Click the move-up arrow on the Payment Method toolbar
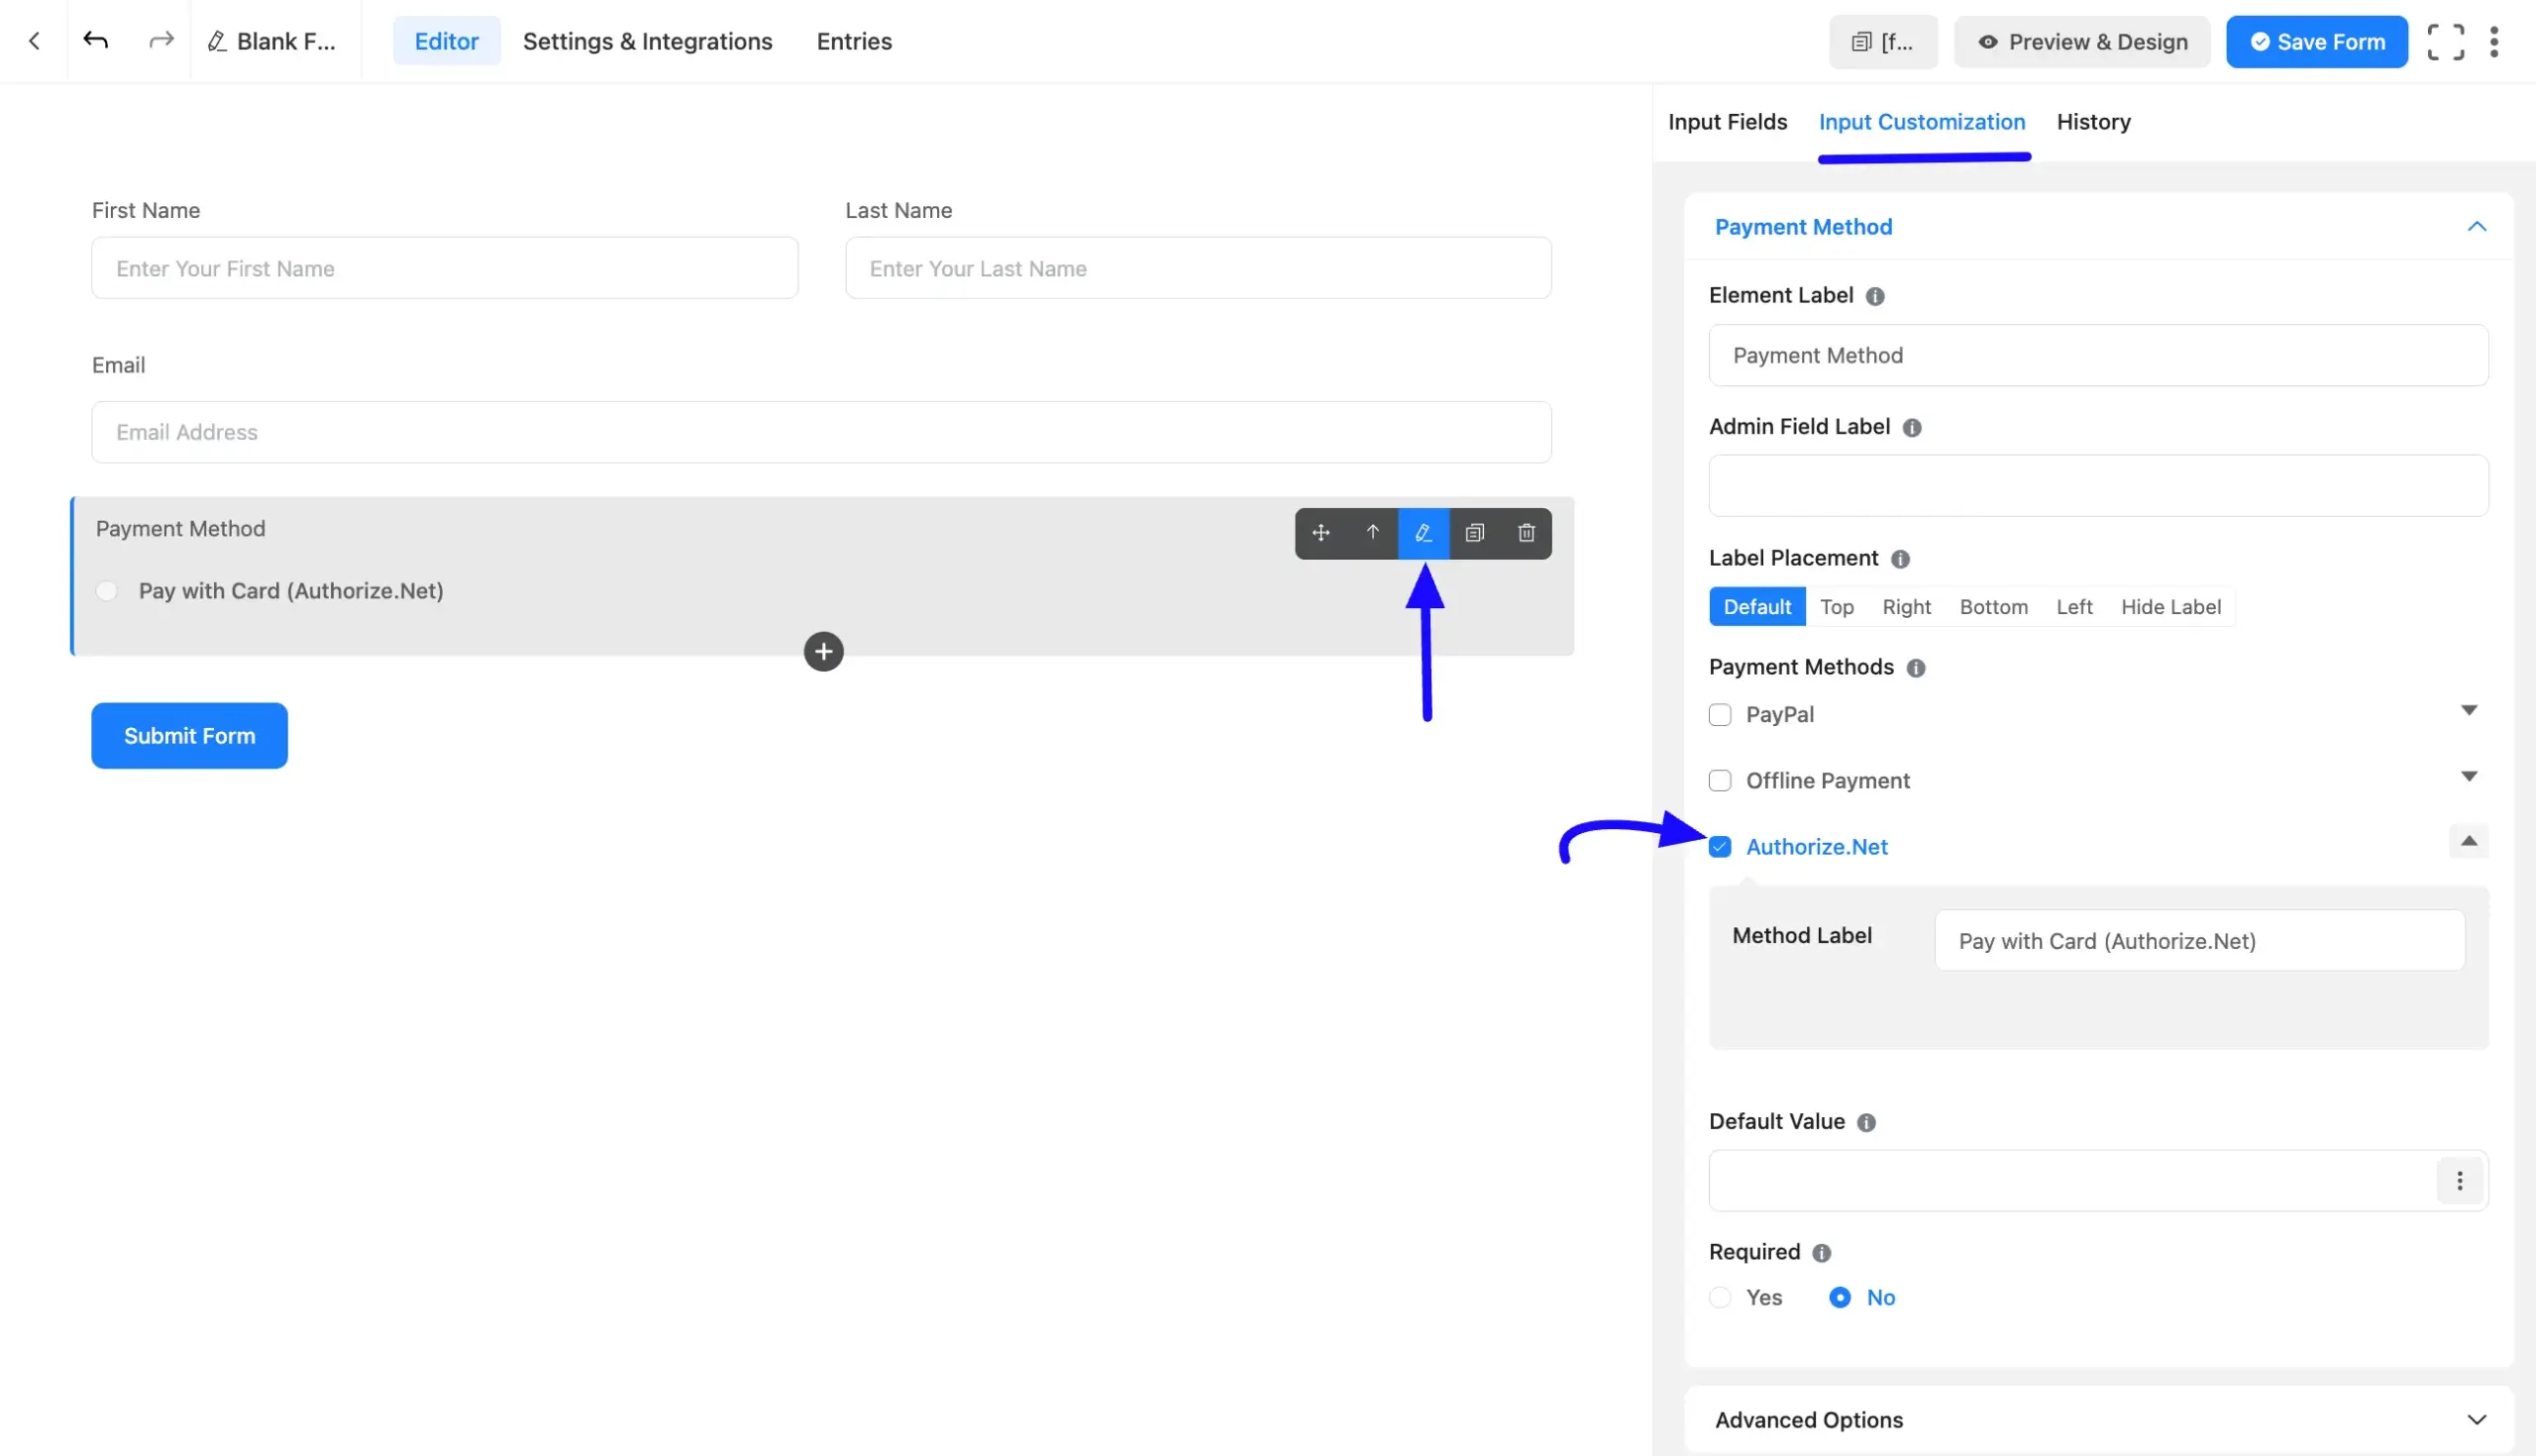Screen dimensions: 2536x1456 click(x=1372, y=533)
